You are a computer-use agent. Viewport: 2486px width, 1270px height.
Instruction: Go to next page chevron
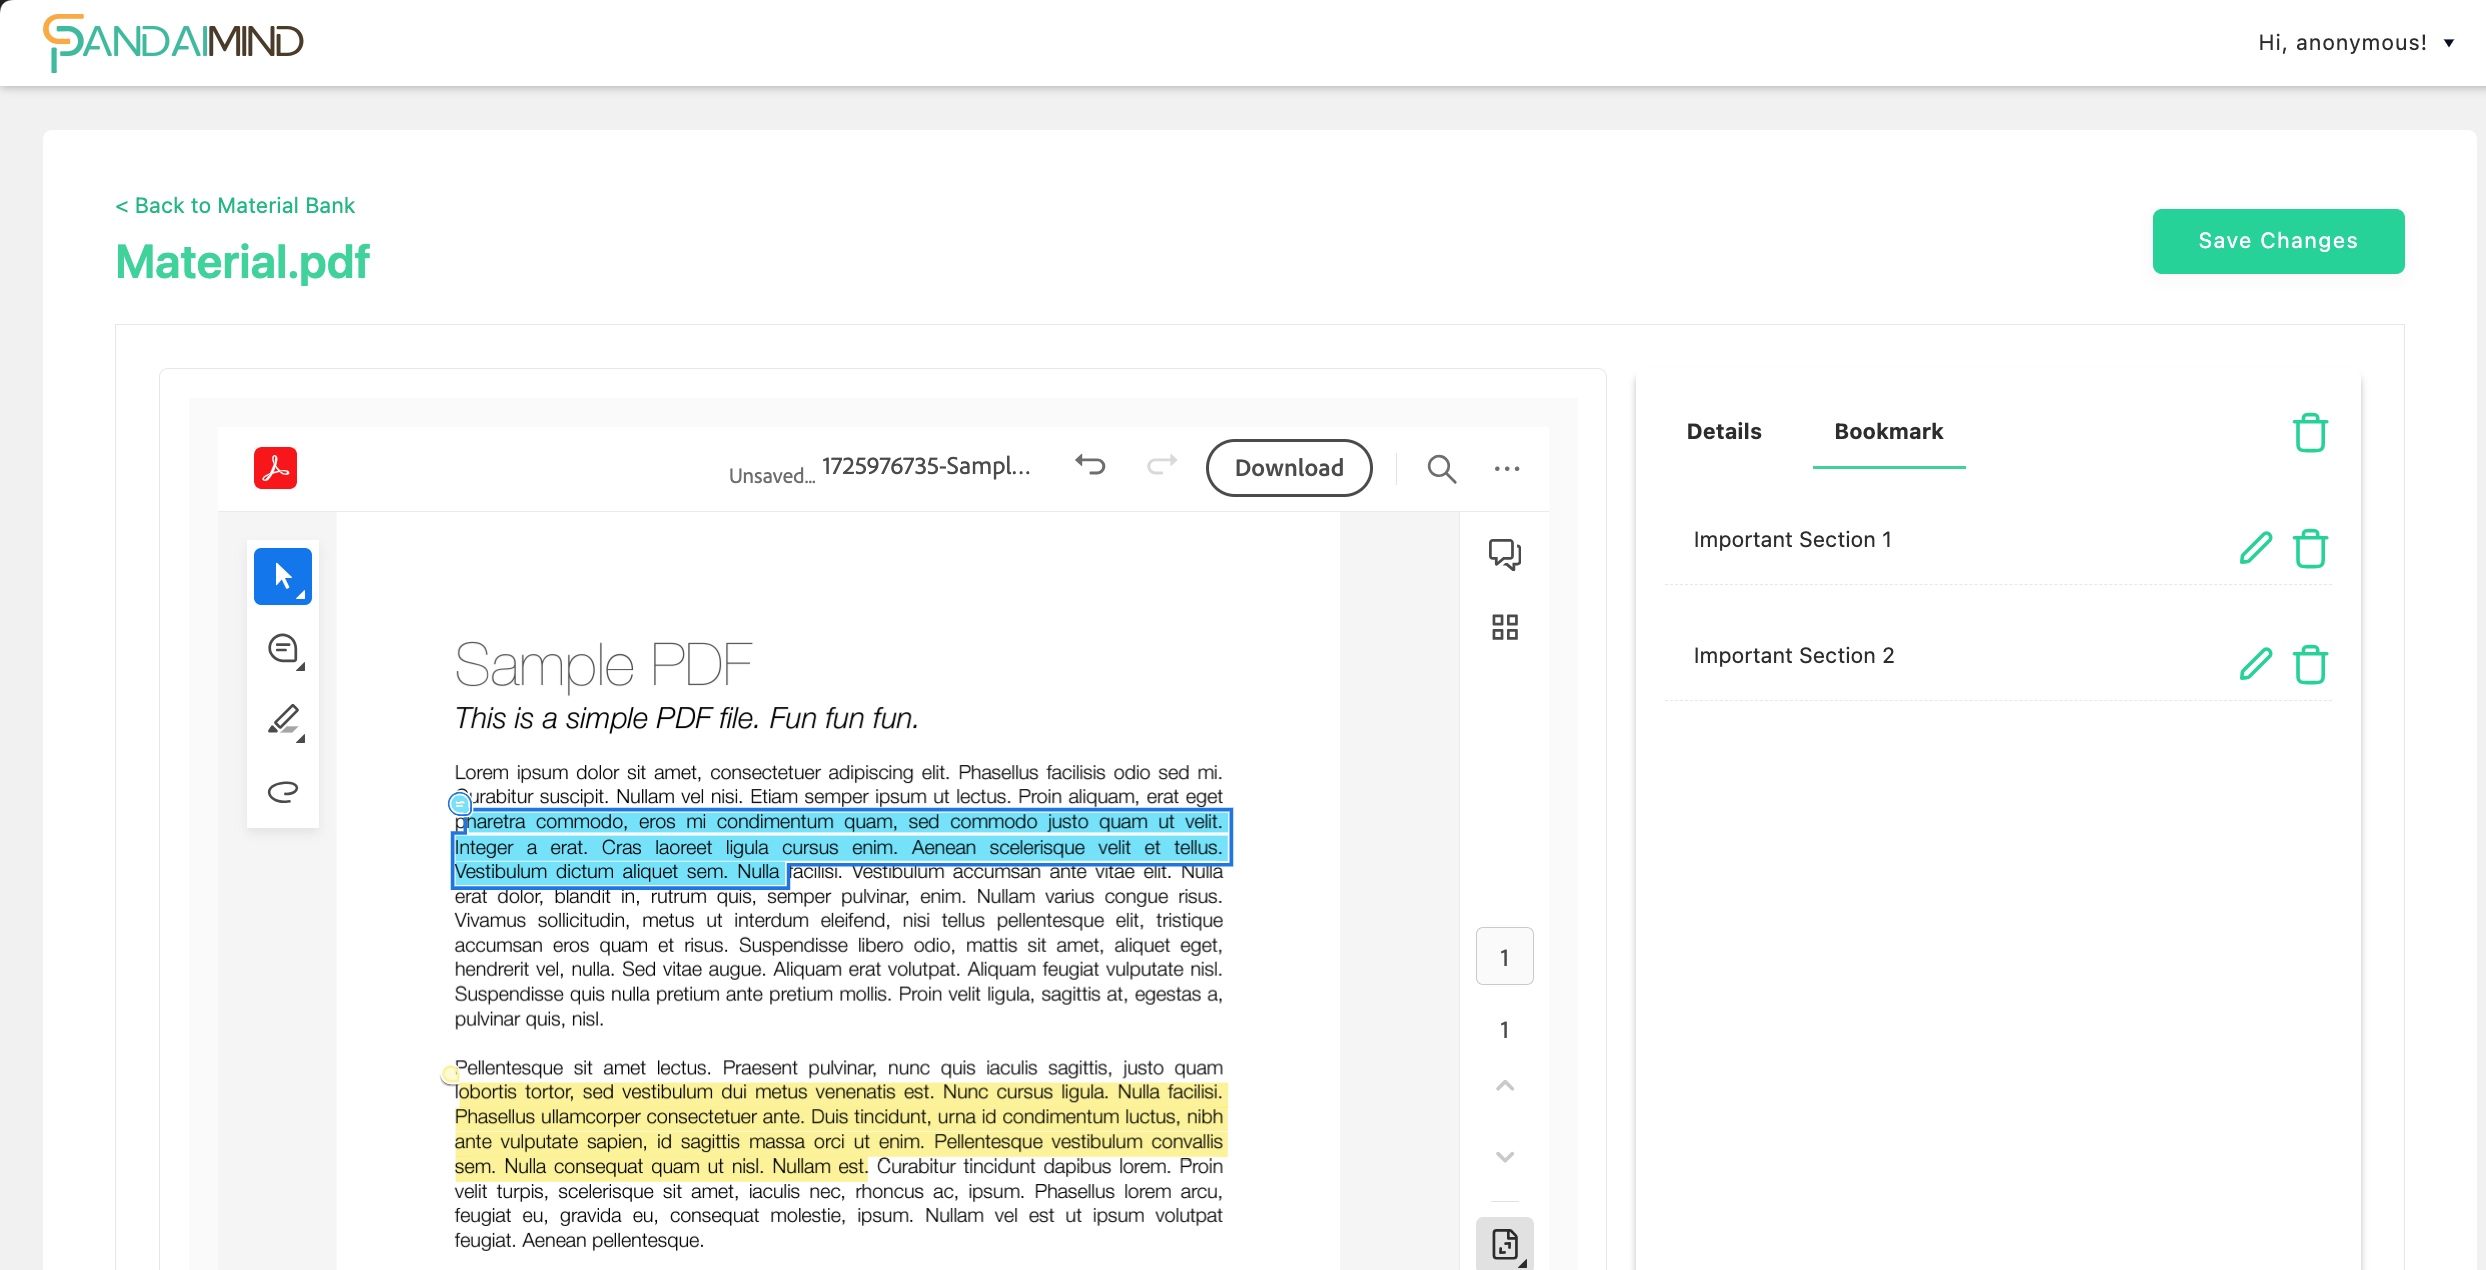click(1504, 1157)
